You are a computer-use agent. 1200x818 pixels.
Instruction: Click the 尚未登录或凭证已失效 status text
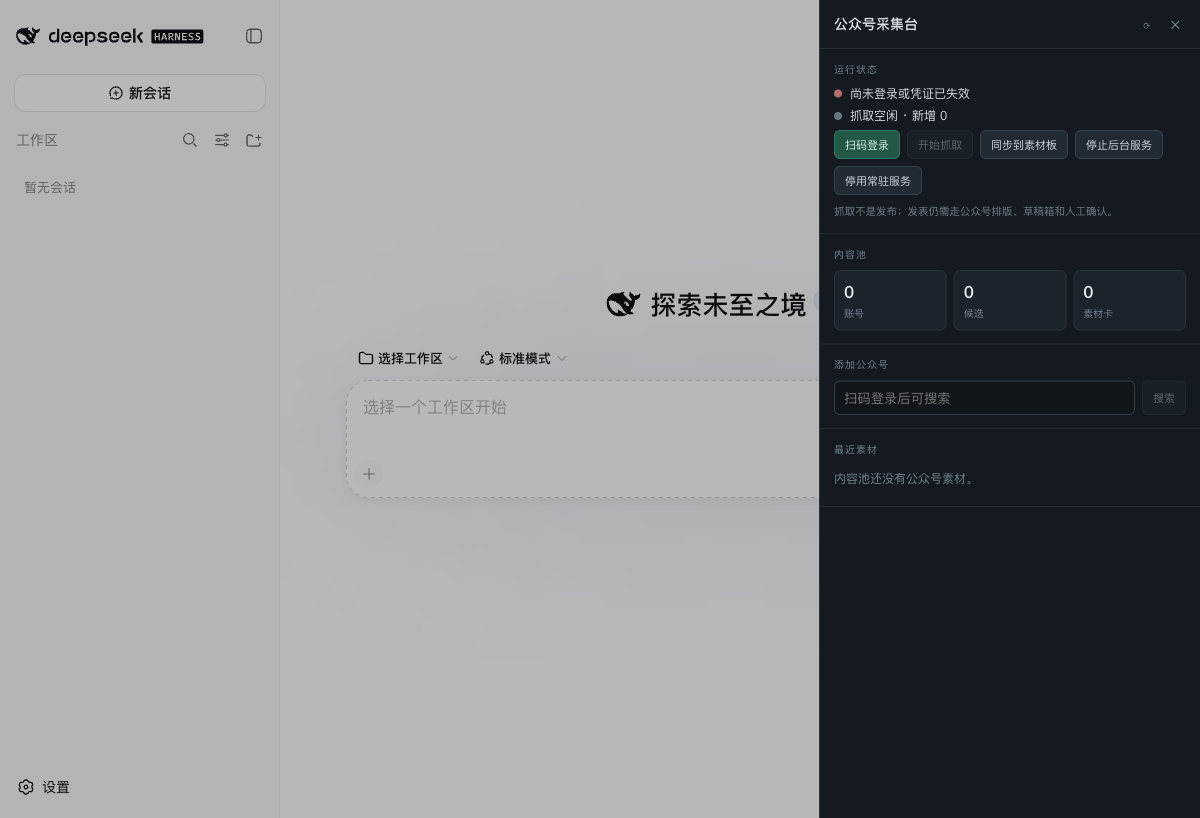click(910, 93)
